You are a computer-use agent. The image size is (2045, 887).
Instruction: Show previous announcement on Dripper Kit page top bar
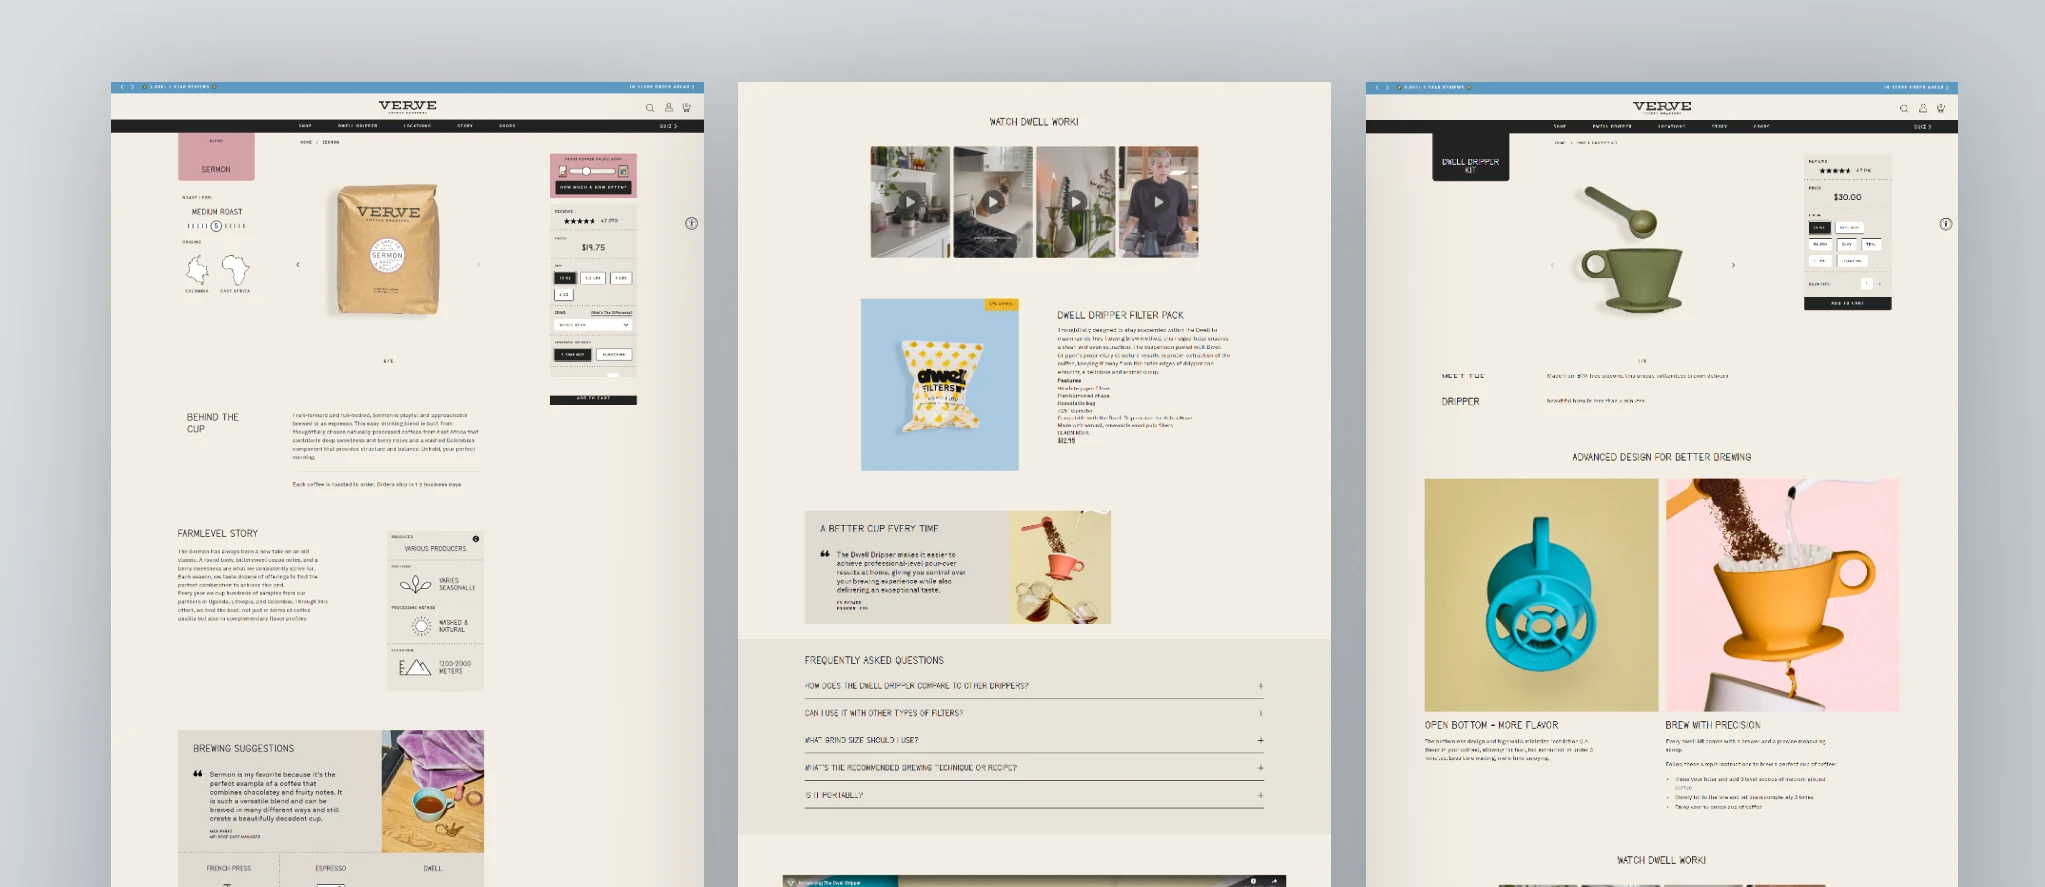pyautogui.click(x=1377, y=87)
